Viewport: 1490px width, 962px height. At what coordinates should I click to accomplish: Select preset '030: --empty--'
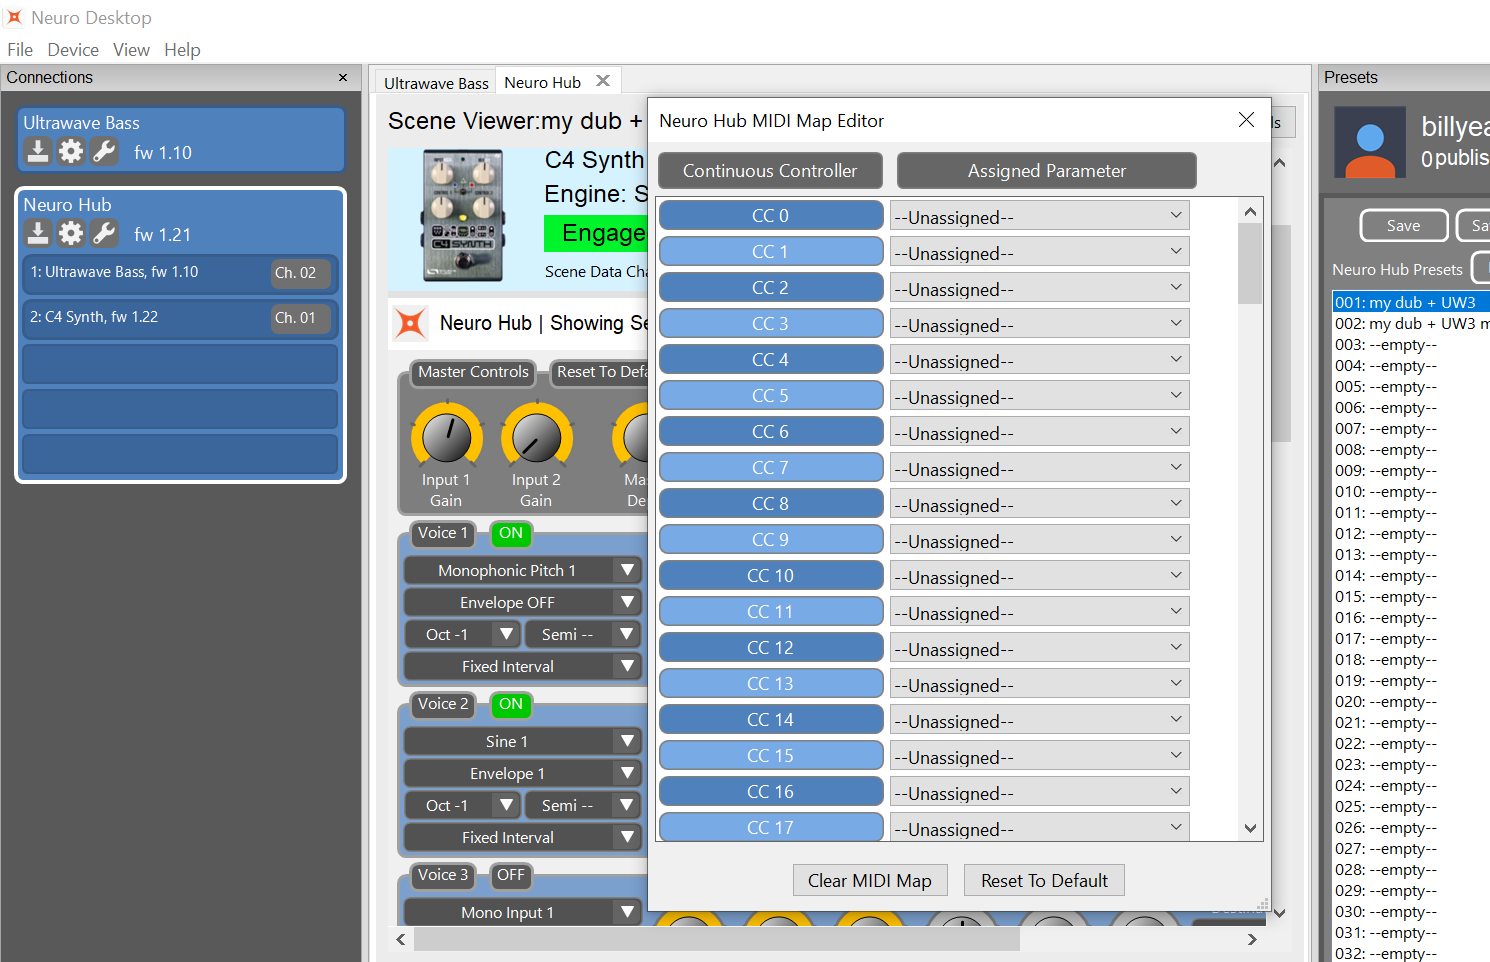click(x=1411, y=911)
